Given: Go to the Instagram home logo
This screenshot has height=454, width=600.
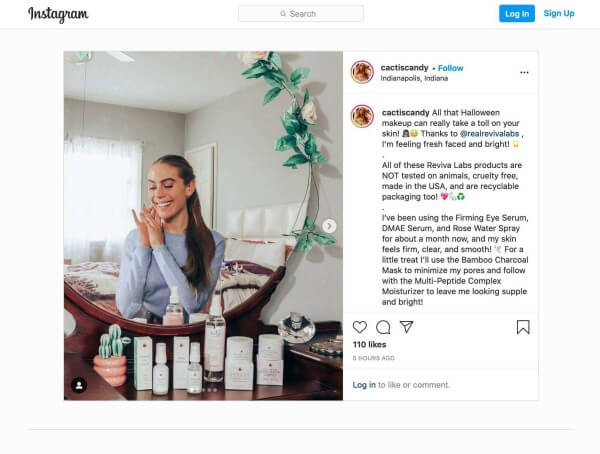Looking at the screenshot, I should [58, 14].
